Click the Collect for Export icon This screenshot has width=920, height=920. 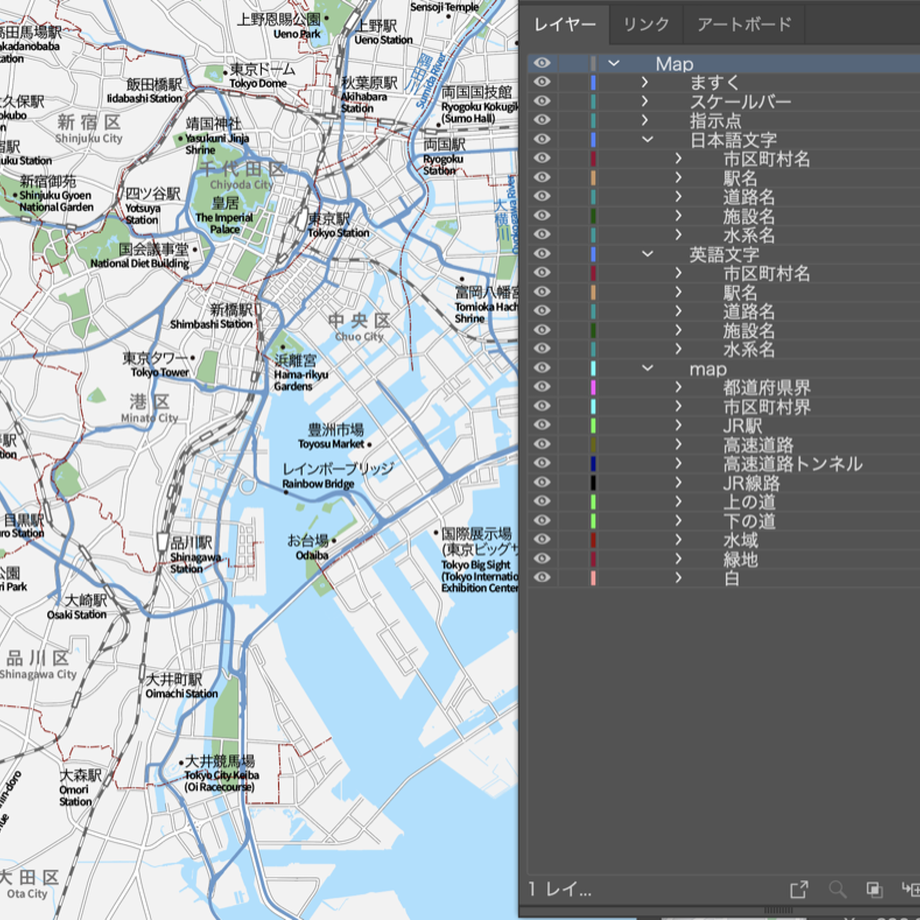click(799, 889)
